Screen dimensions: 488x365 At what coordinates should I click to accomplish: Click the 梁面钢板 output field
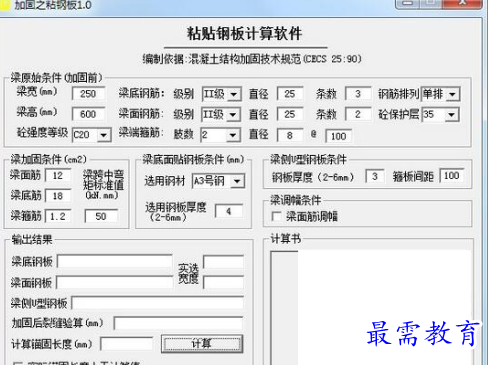pyautogui.click(x=115, y=282)
